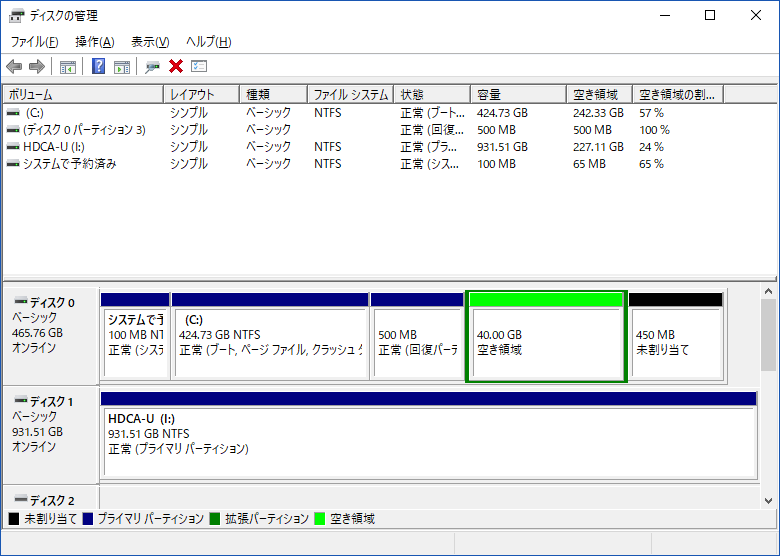Viewport: 780px width, 556px height.
Task: Click the Disk Management title bar icon
Action: tap(16, 16)
